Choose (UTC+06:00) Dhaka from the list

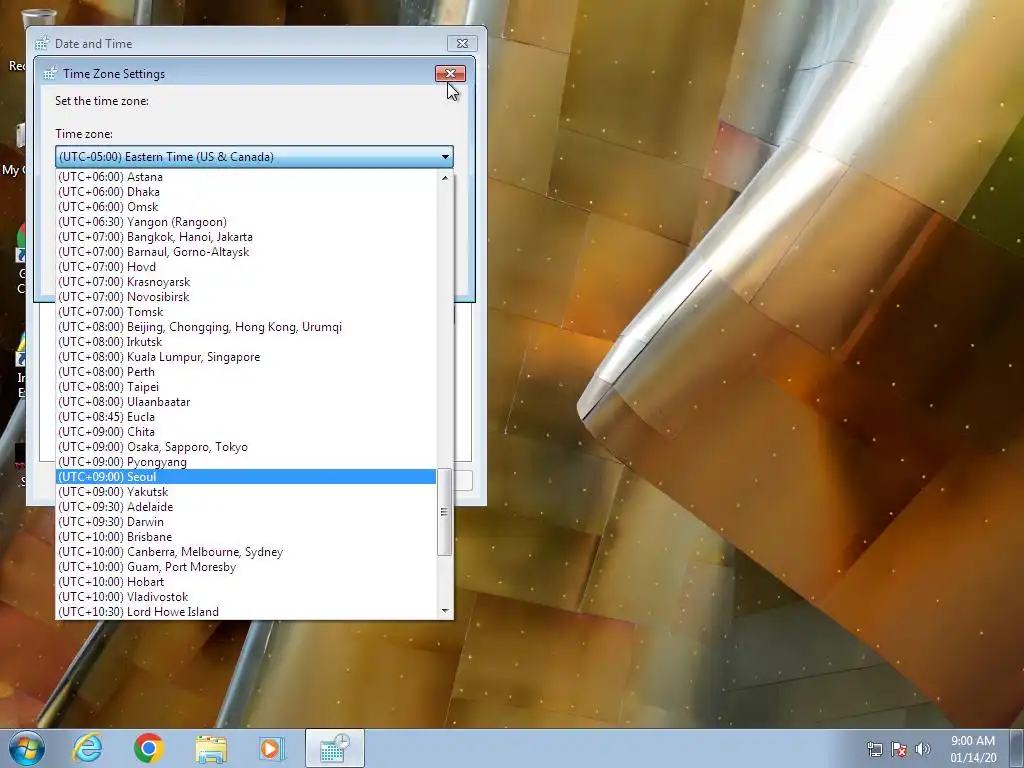click(x=246, y=192)
